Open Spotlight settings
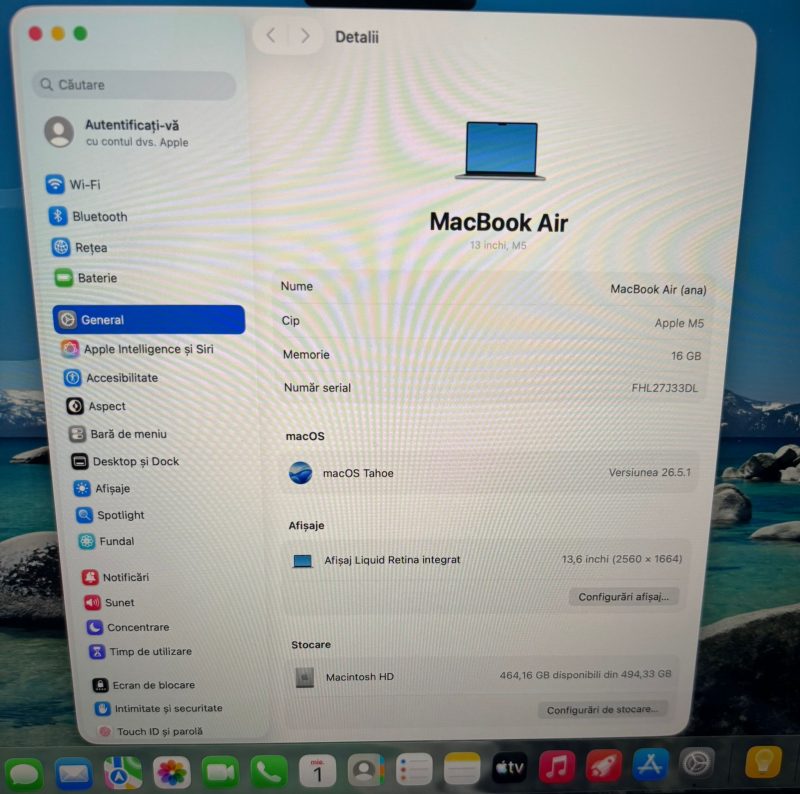Screen dimensions: 800x794 tap(110, 515)
